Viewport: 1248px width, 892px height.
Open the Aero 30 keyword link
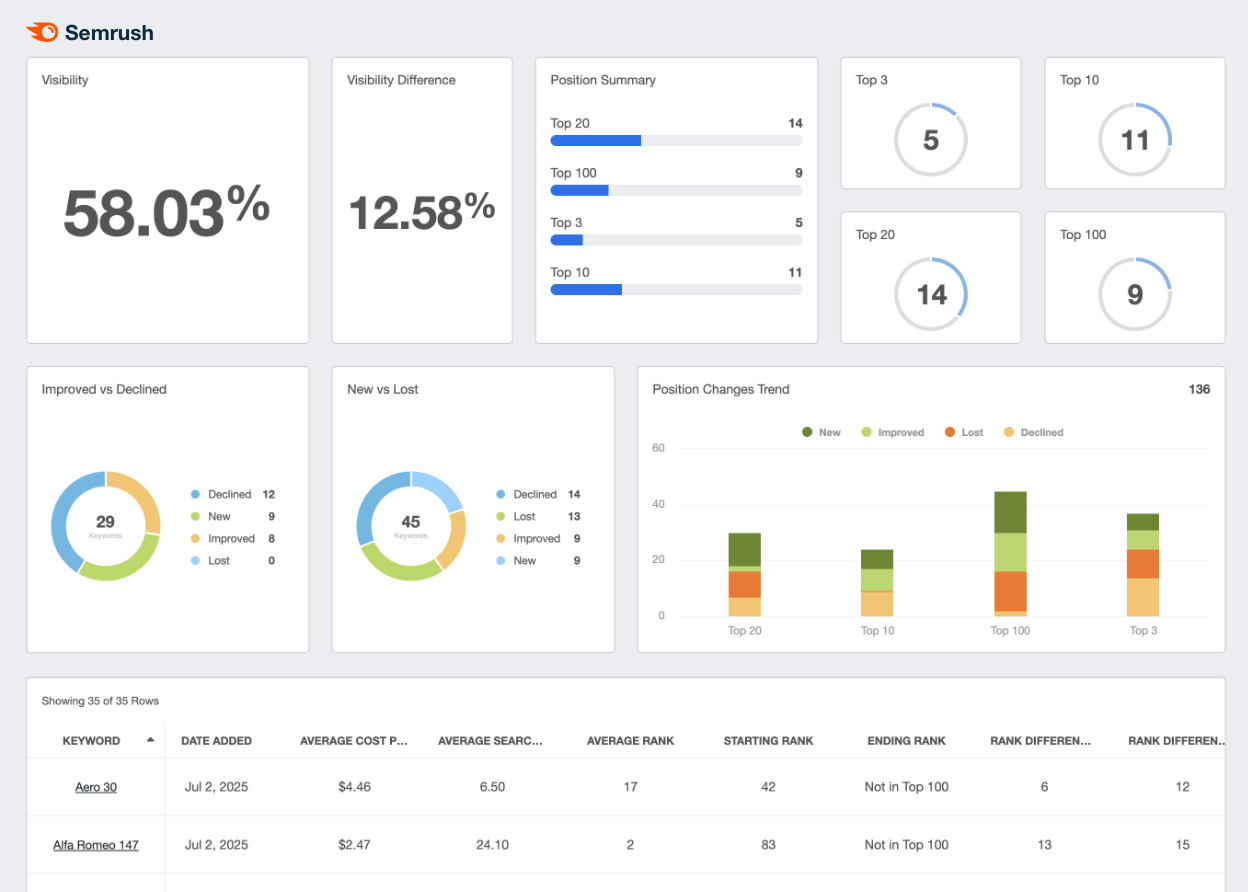click(95, 787)
